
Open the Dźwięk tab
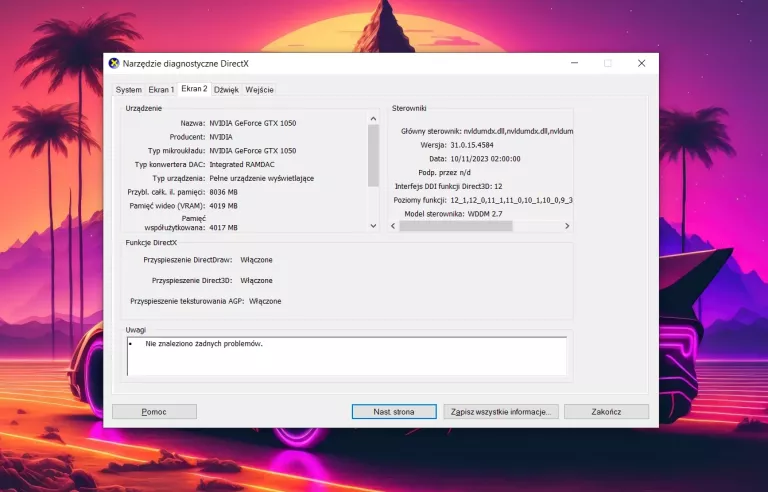[x=226, y=90]
